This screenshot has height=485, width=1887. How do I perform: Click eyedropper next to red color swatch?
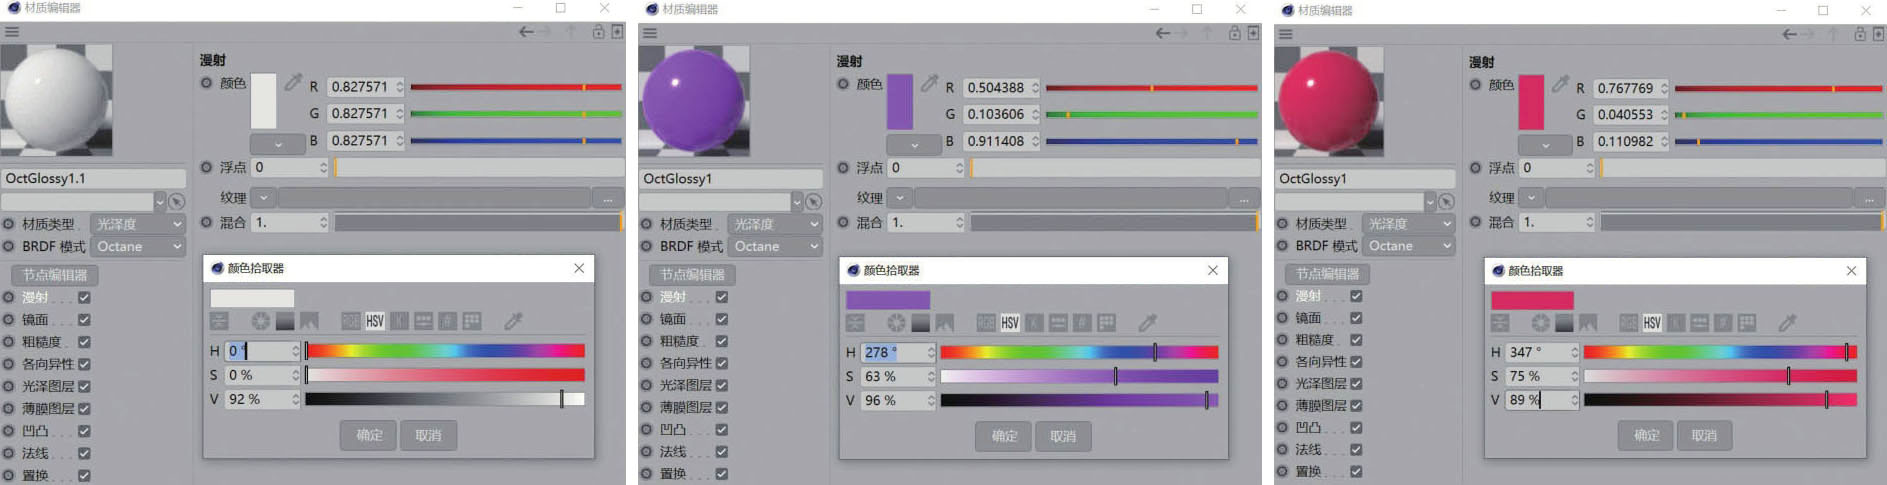[x=1560, y=84]
